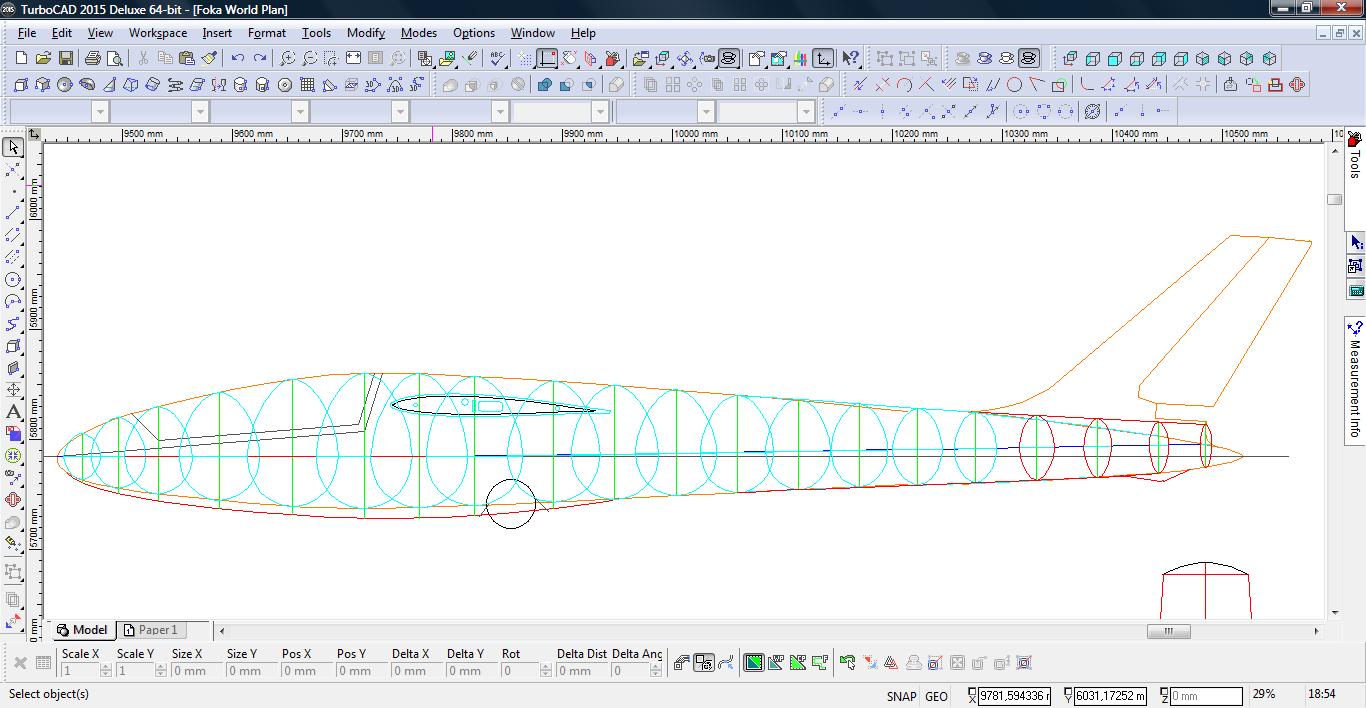Click the Zoom In magnifier icon
This screenshot has width=1366, height=708.
point(287,59)
